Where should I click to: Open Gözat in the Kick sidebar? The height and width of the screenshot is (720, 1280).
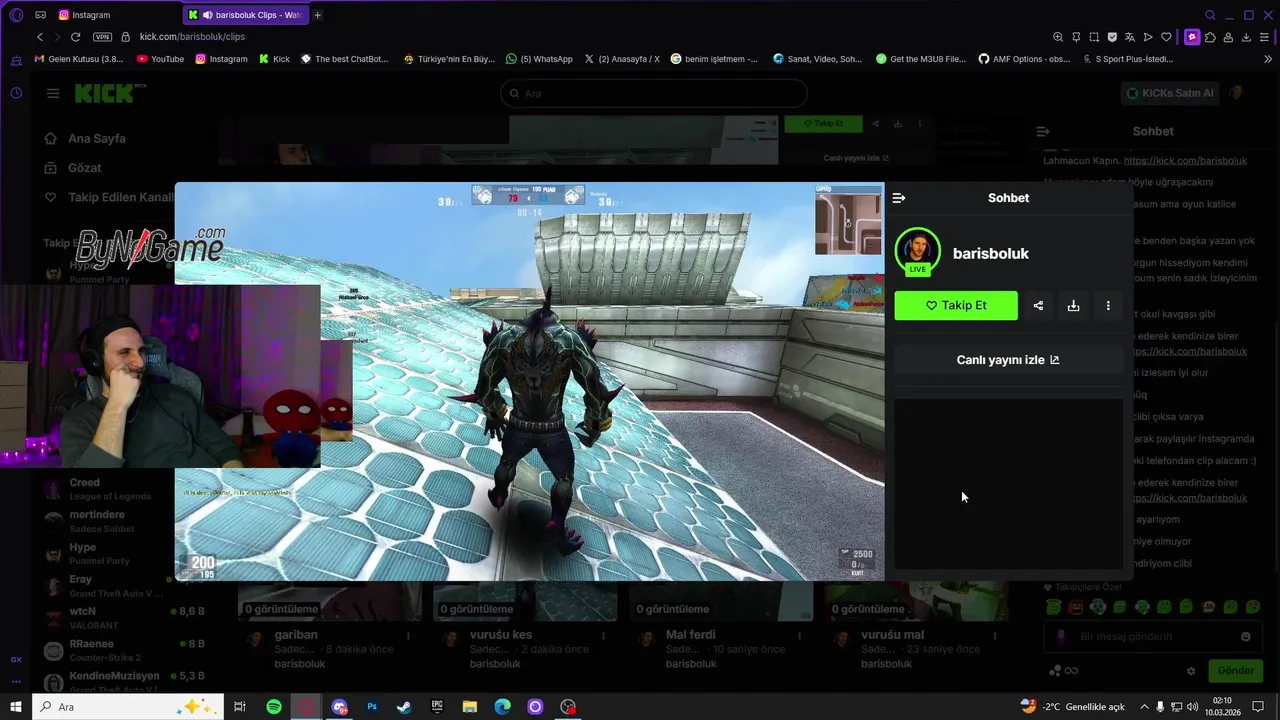[85, 168]
